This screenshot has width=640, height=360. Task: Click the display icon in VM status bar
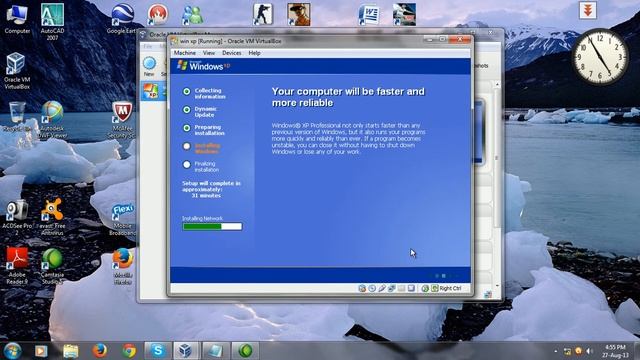click(411, 288)
